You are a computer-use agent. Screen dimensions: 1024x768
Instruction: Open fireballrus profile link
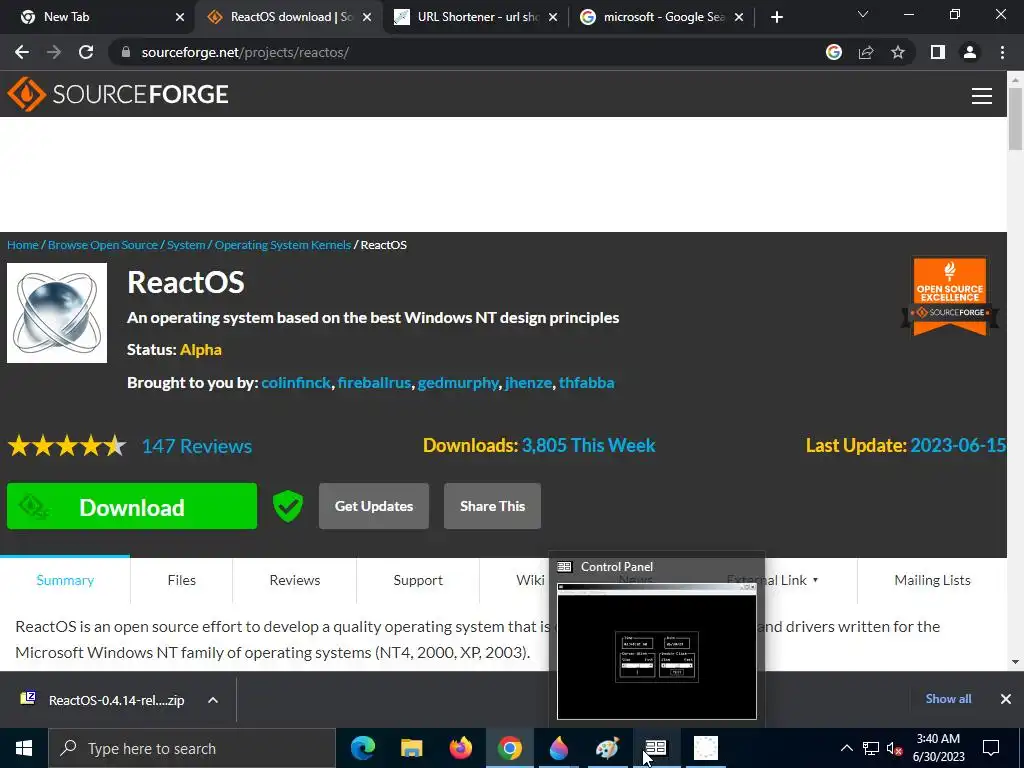click(374, 383)
